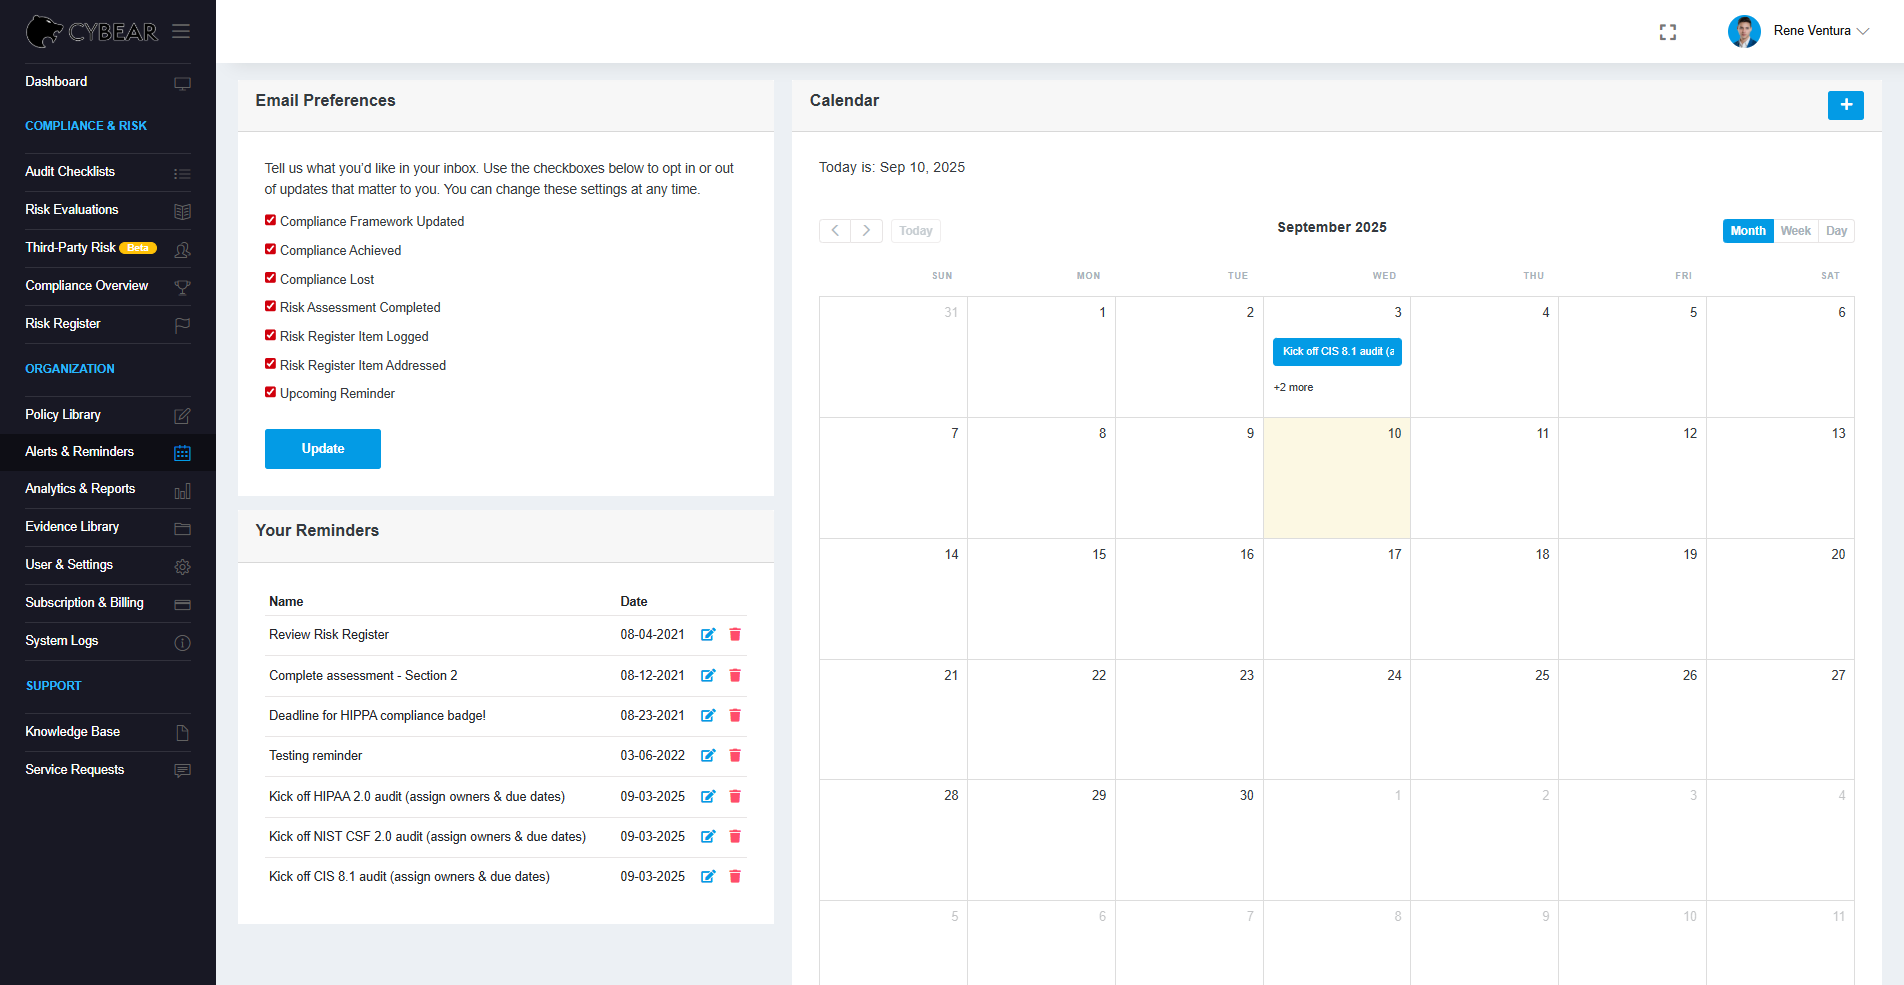Uncheck Compliance Framework Updated
Viewport: 1904px width, 985px height.
270,219
